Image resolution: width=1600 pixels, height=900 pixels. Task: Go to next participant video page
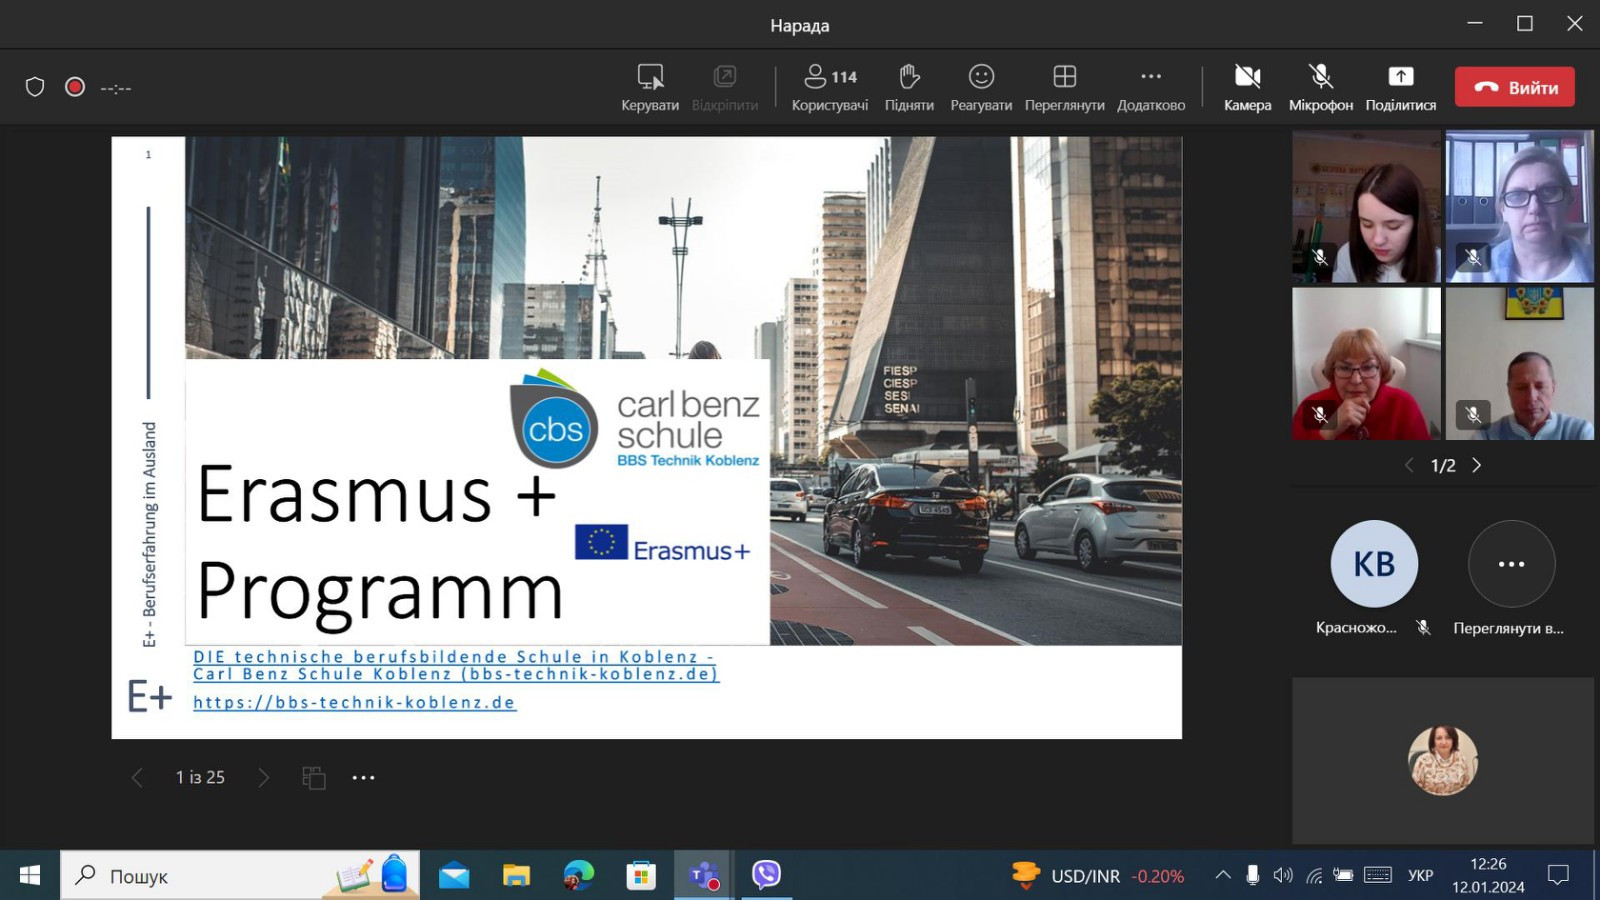tap(1476, 465)
